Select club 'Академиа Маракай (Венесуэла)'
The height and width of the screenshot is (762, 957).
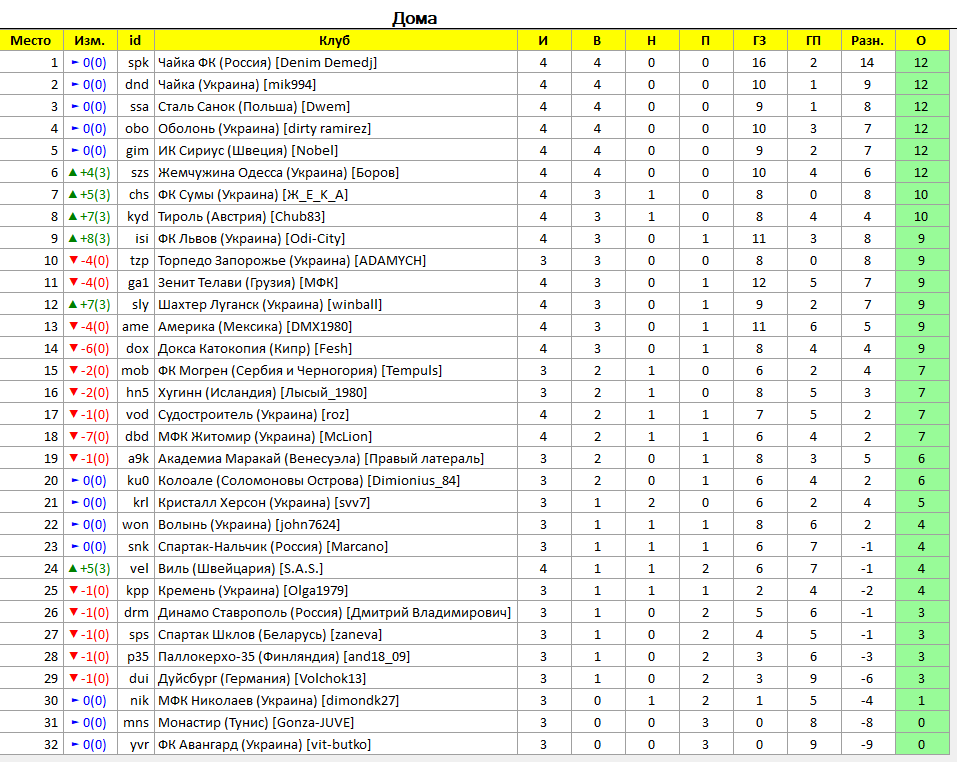[259, 458]
